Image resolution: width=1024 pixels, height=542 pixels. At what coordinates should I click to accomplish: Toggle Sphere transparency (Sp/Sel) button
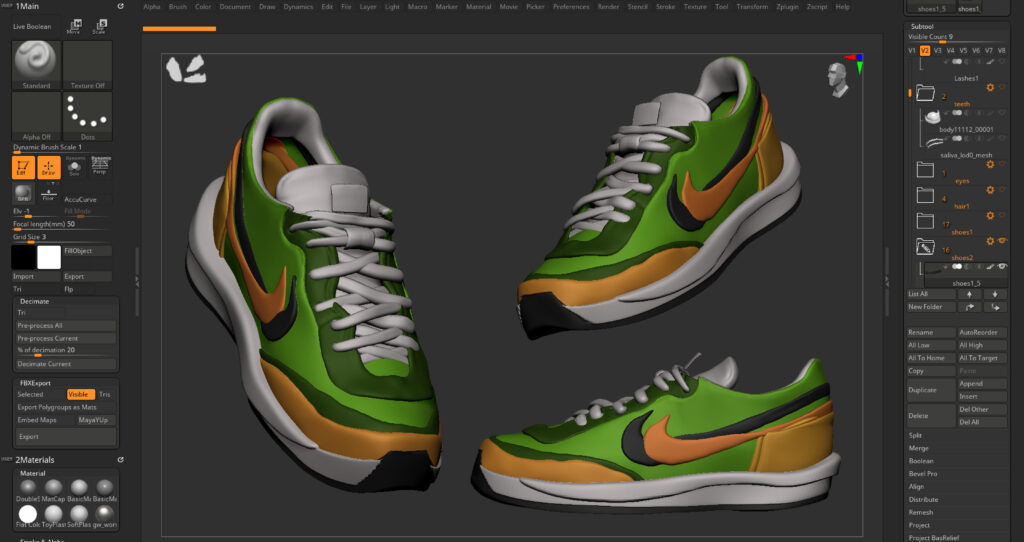coord(23,194)
